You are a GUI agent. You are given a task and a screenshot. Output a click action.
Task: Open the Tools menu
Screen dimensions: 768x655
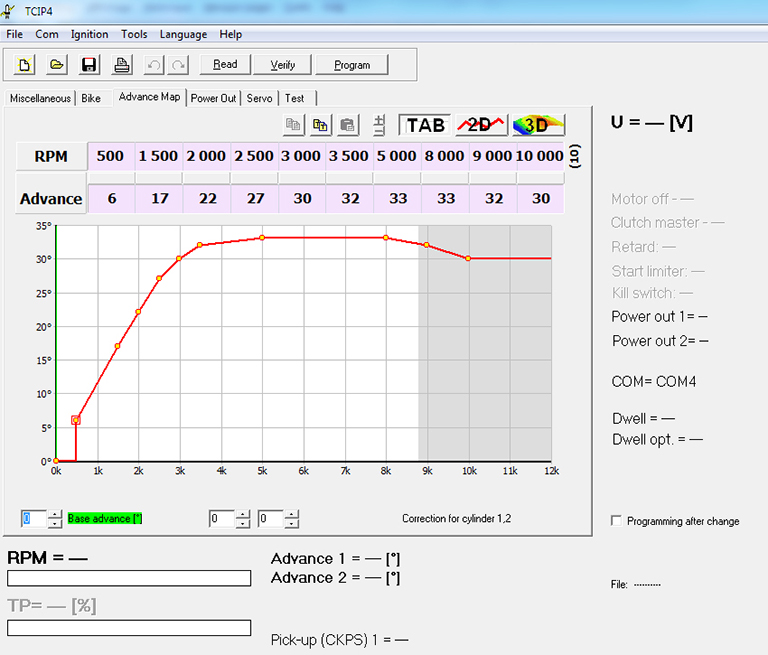click(134, 34)
